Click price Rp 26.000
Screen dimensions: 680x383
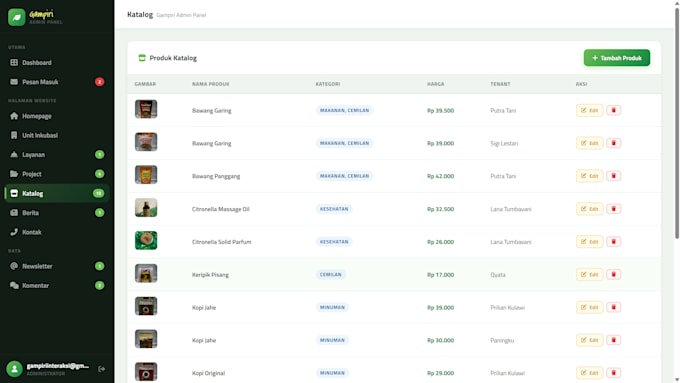pyautogui.click(x=440, y=242)
